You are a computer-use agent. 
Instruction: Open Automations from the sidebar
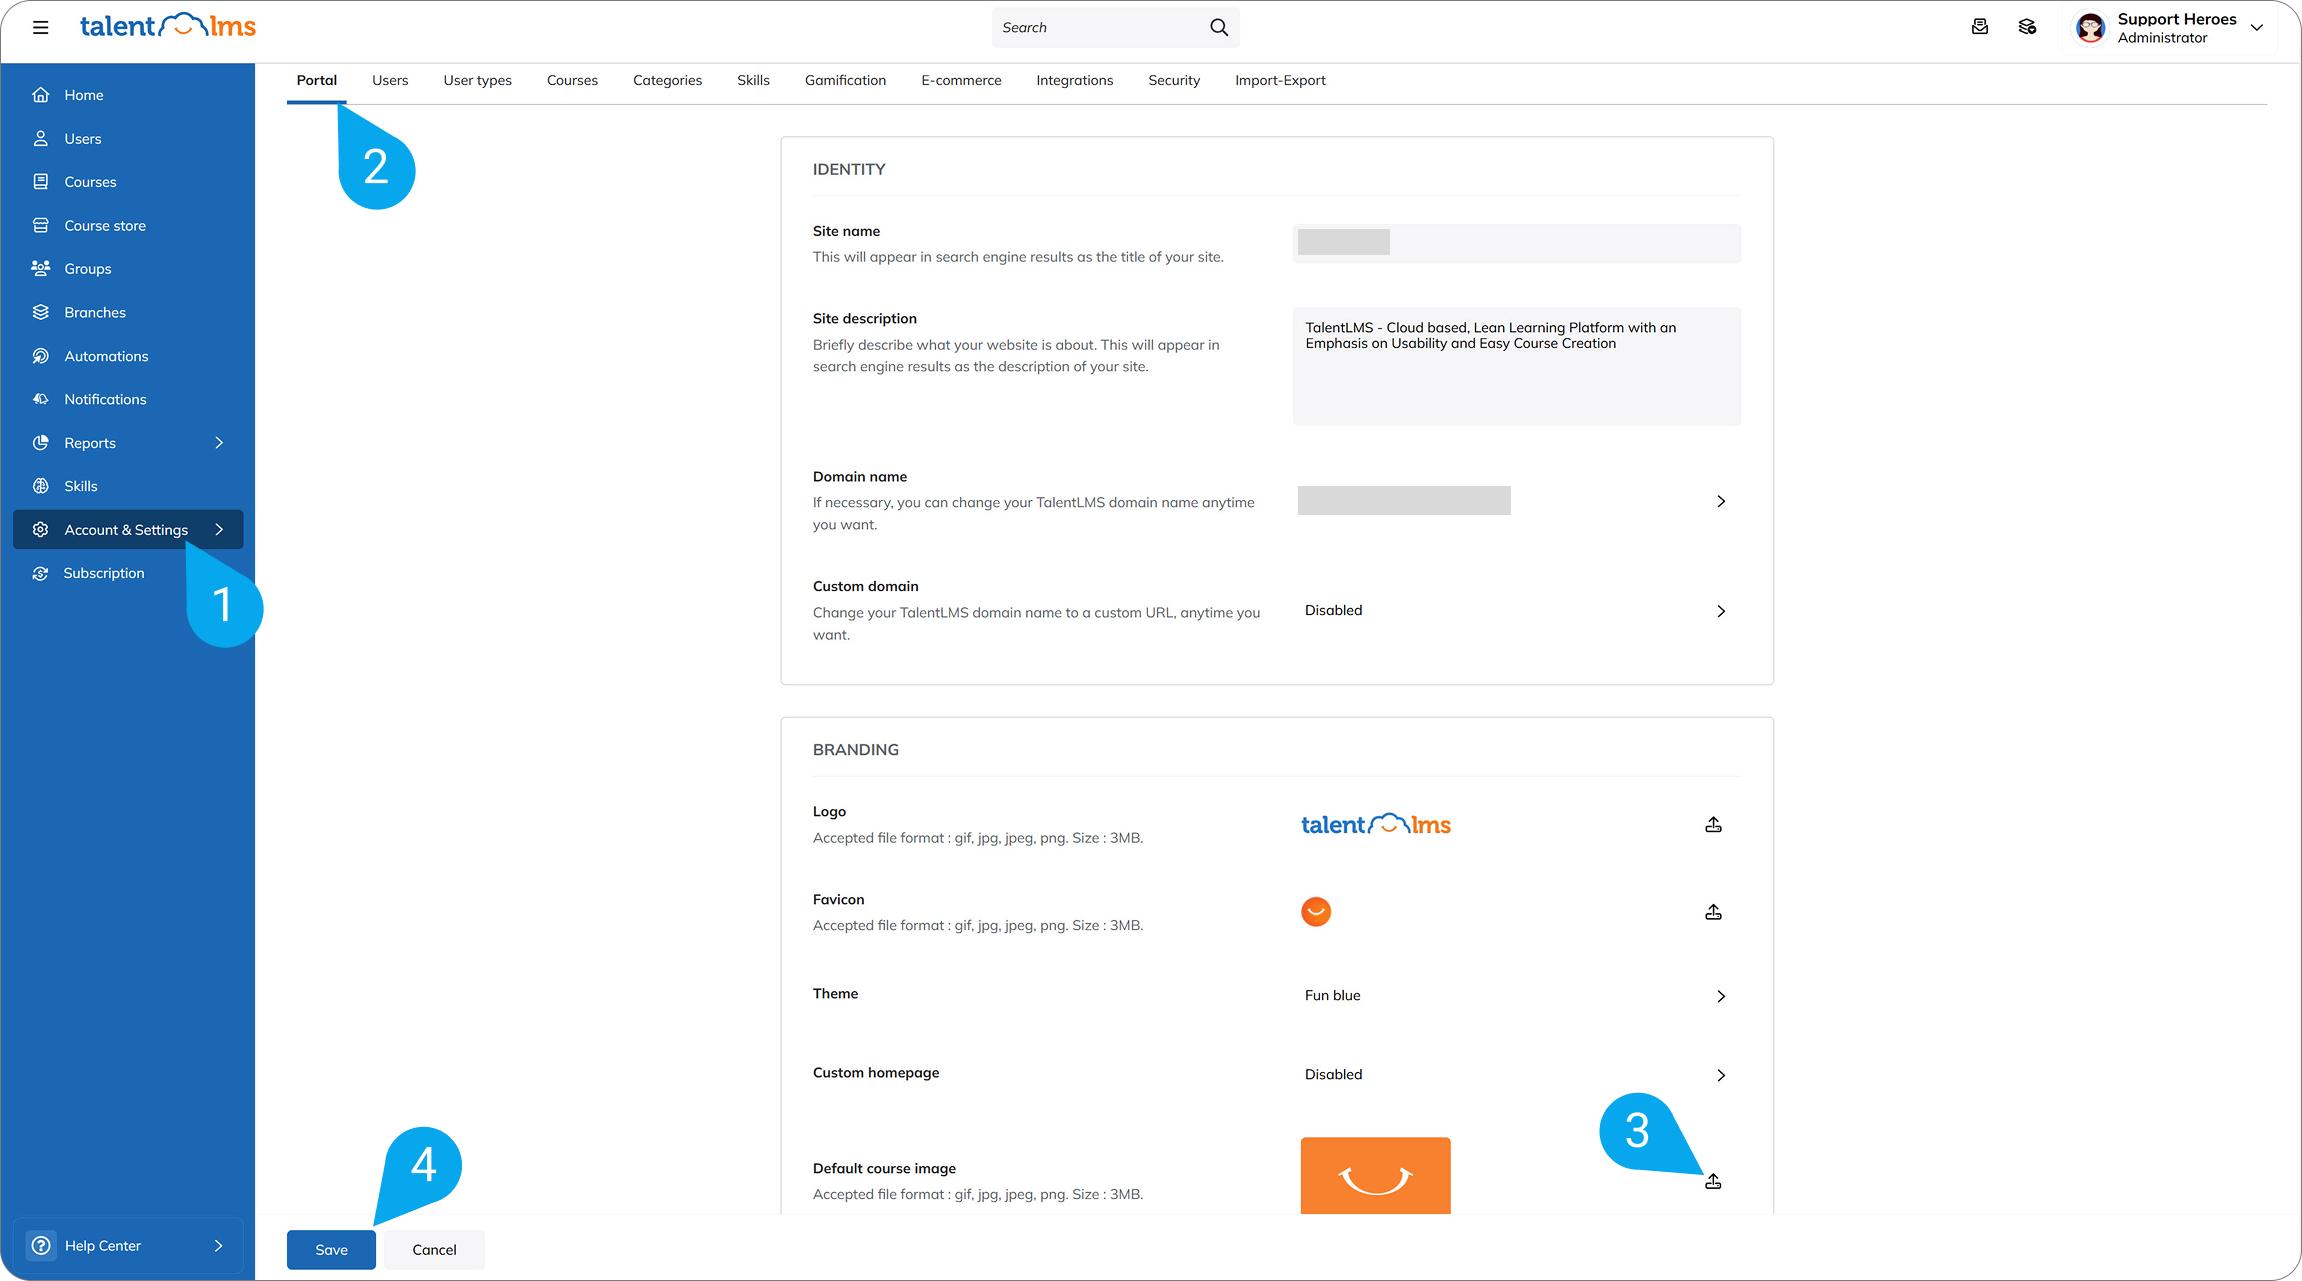tap(106, 356)
